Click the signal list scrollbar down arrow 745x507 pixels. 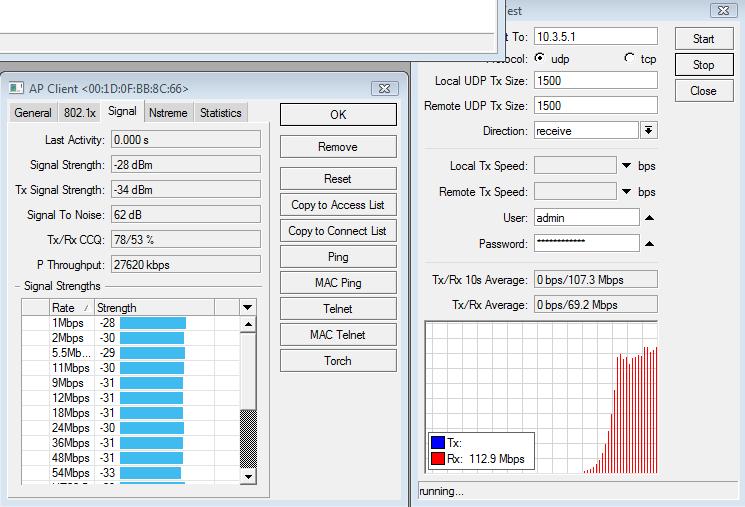[x=249, y=477]
